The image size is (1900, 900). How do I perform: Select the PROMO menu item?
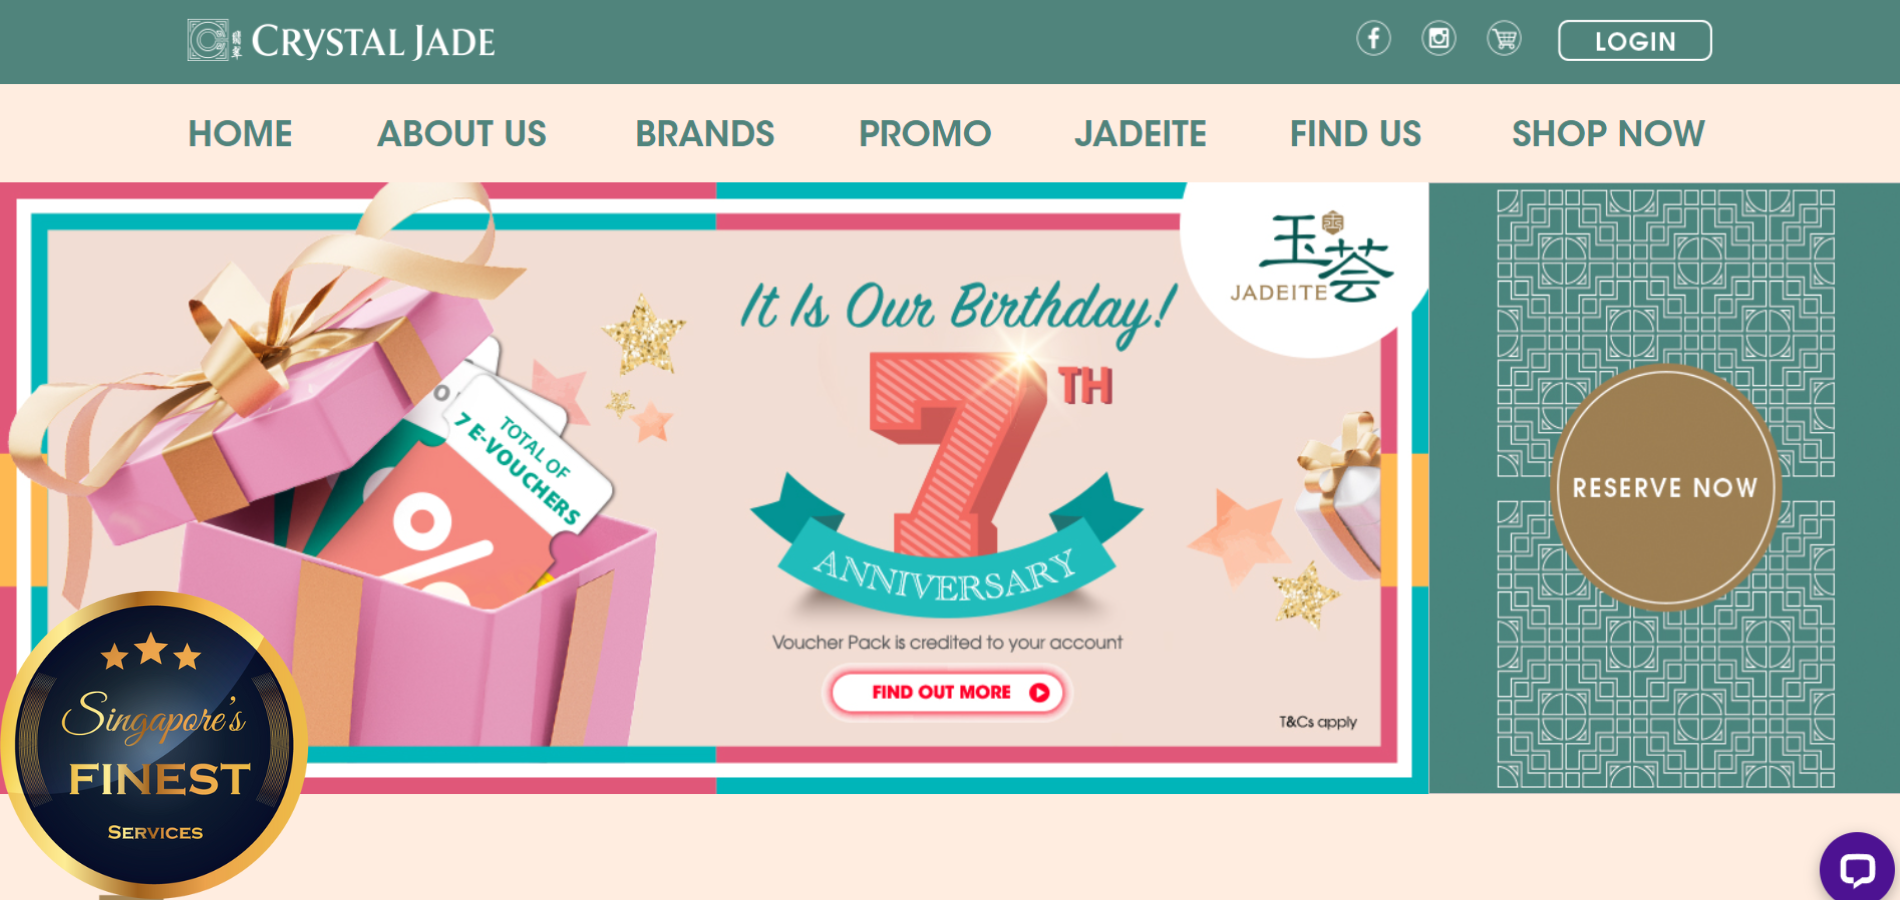coord(925,133)
